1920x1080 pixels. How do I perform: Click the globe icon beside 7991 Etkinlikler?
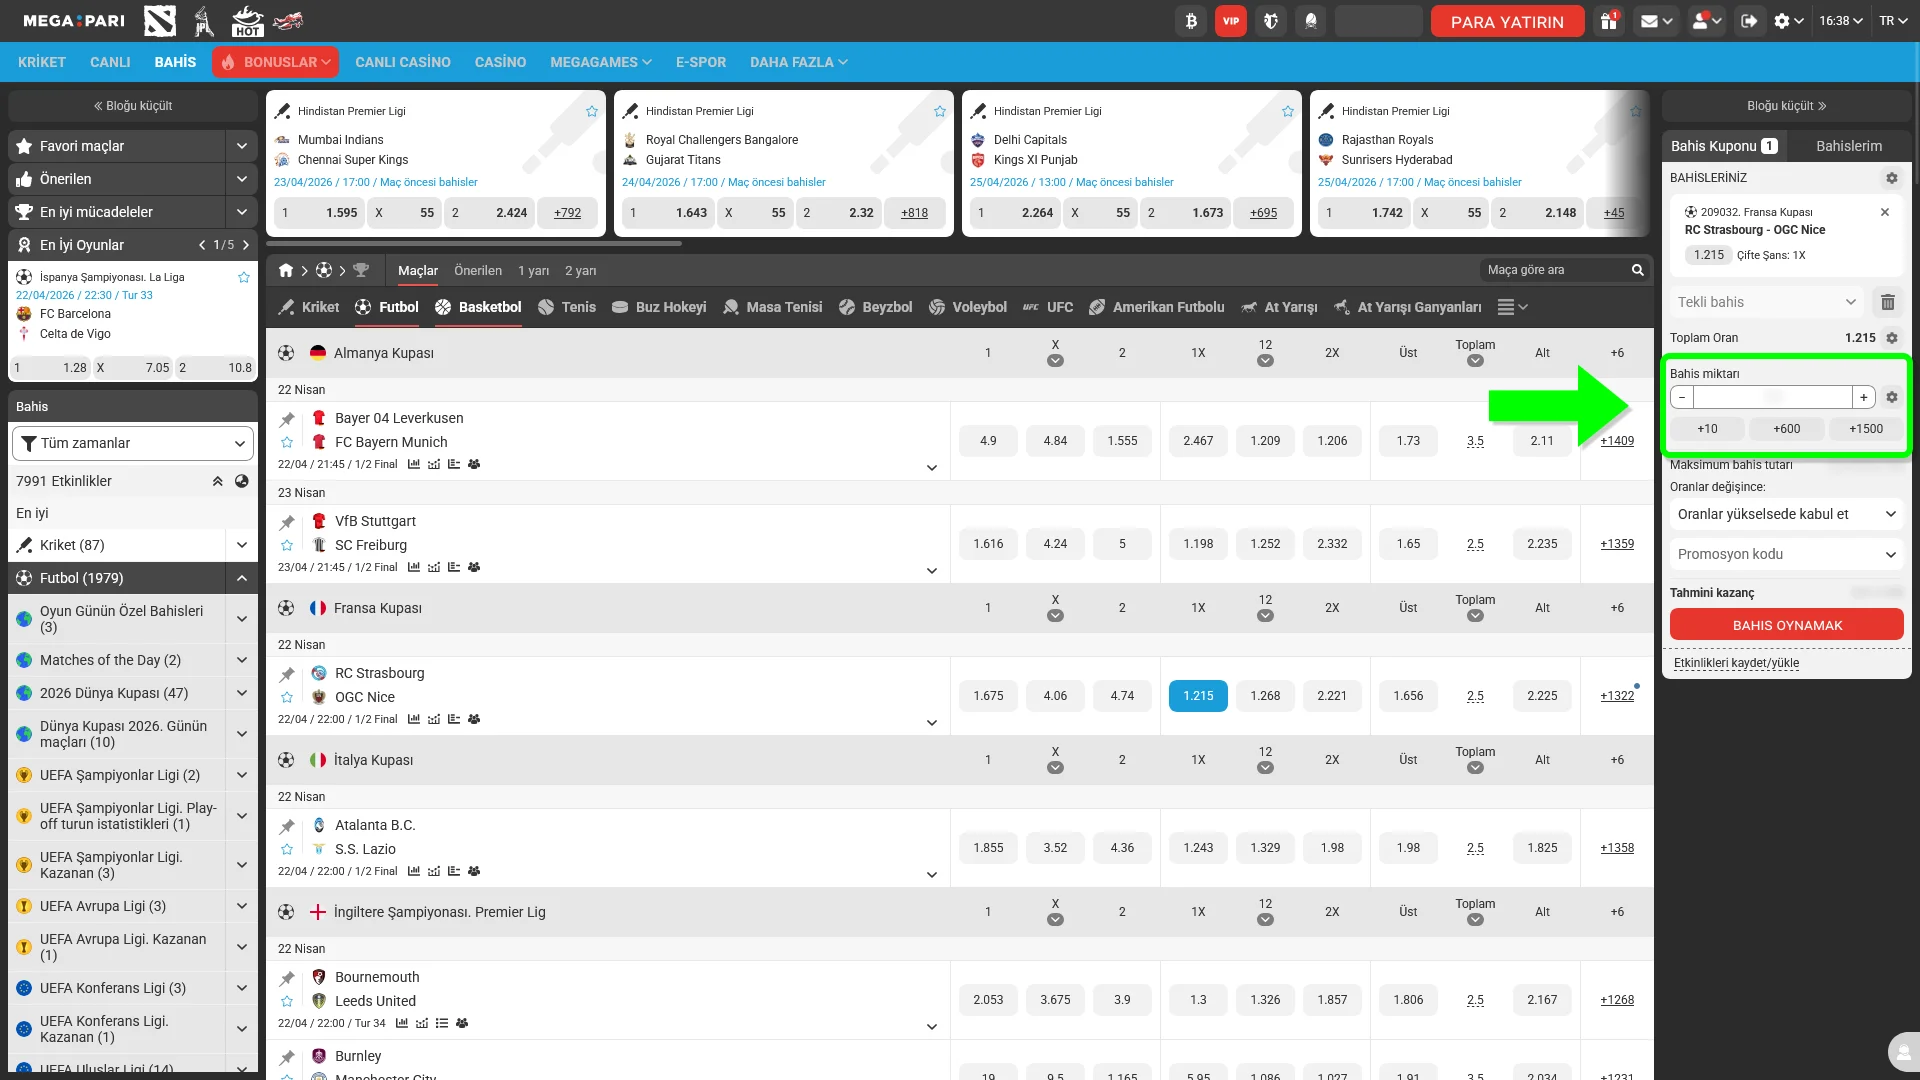coord(242,481)
